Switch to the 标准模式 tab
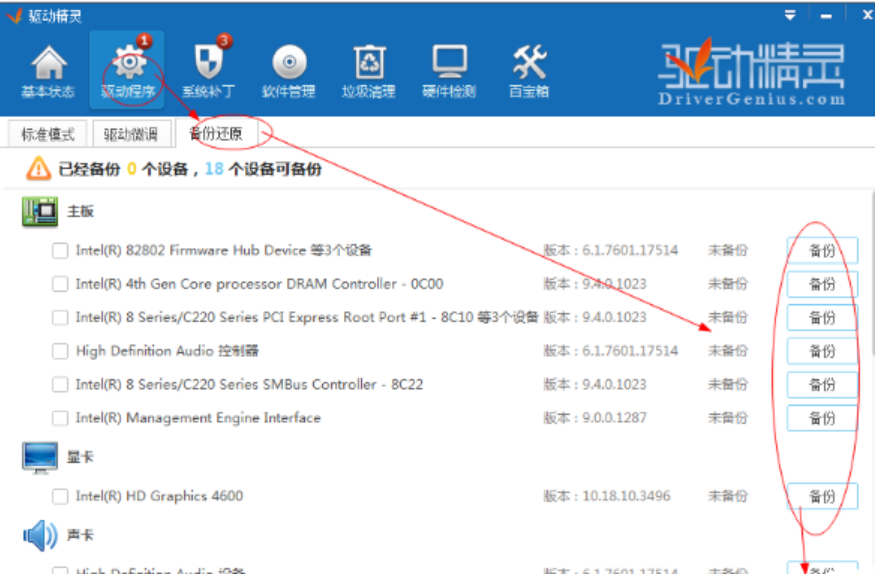Viewport: 875px width, 580px height. point(48,134)
